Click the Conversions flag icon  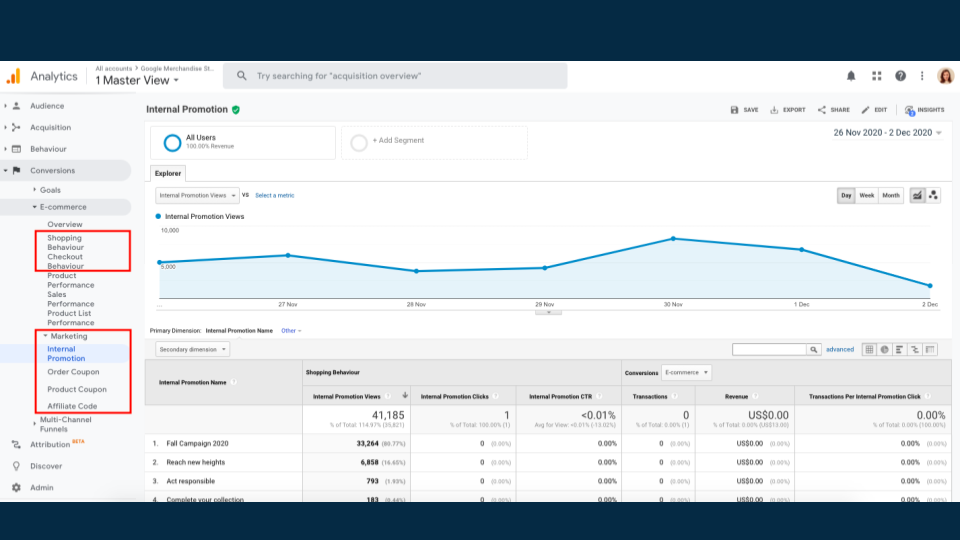17,170
